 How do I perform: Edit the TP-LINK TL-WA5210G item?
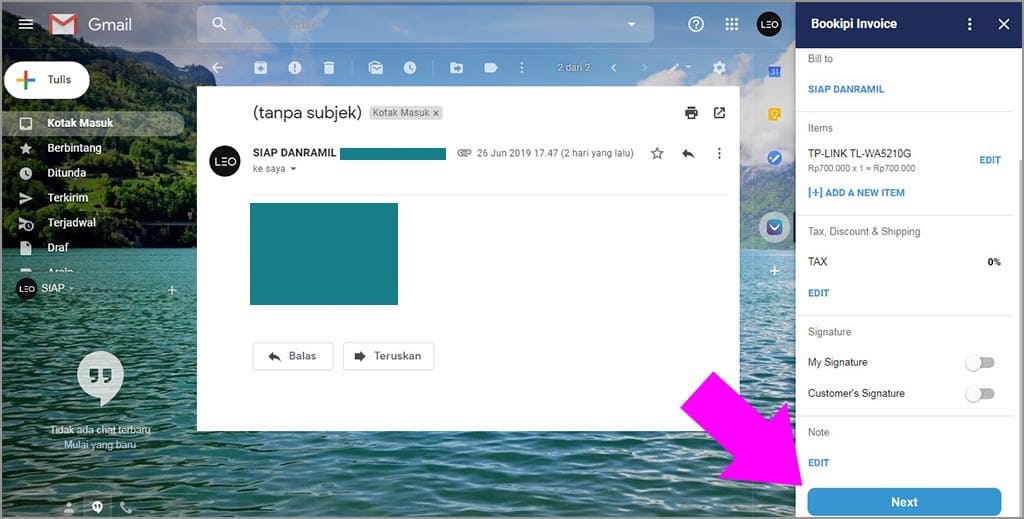click(989, 160)
